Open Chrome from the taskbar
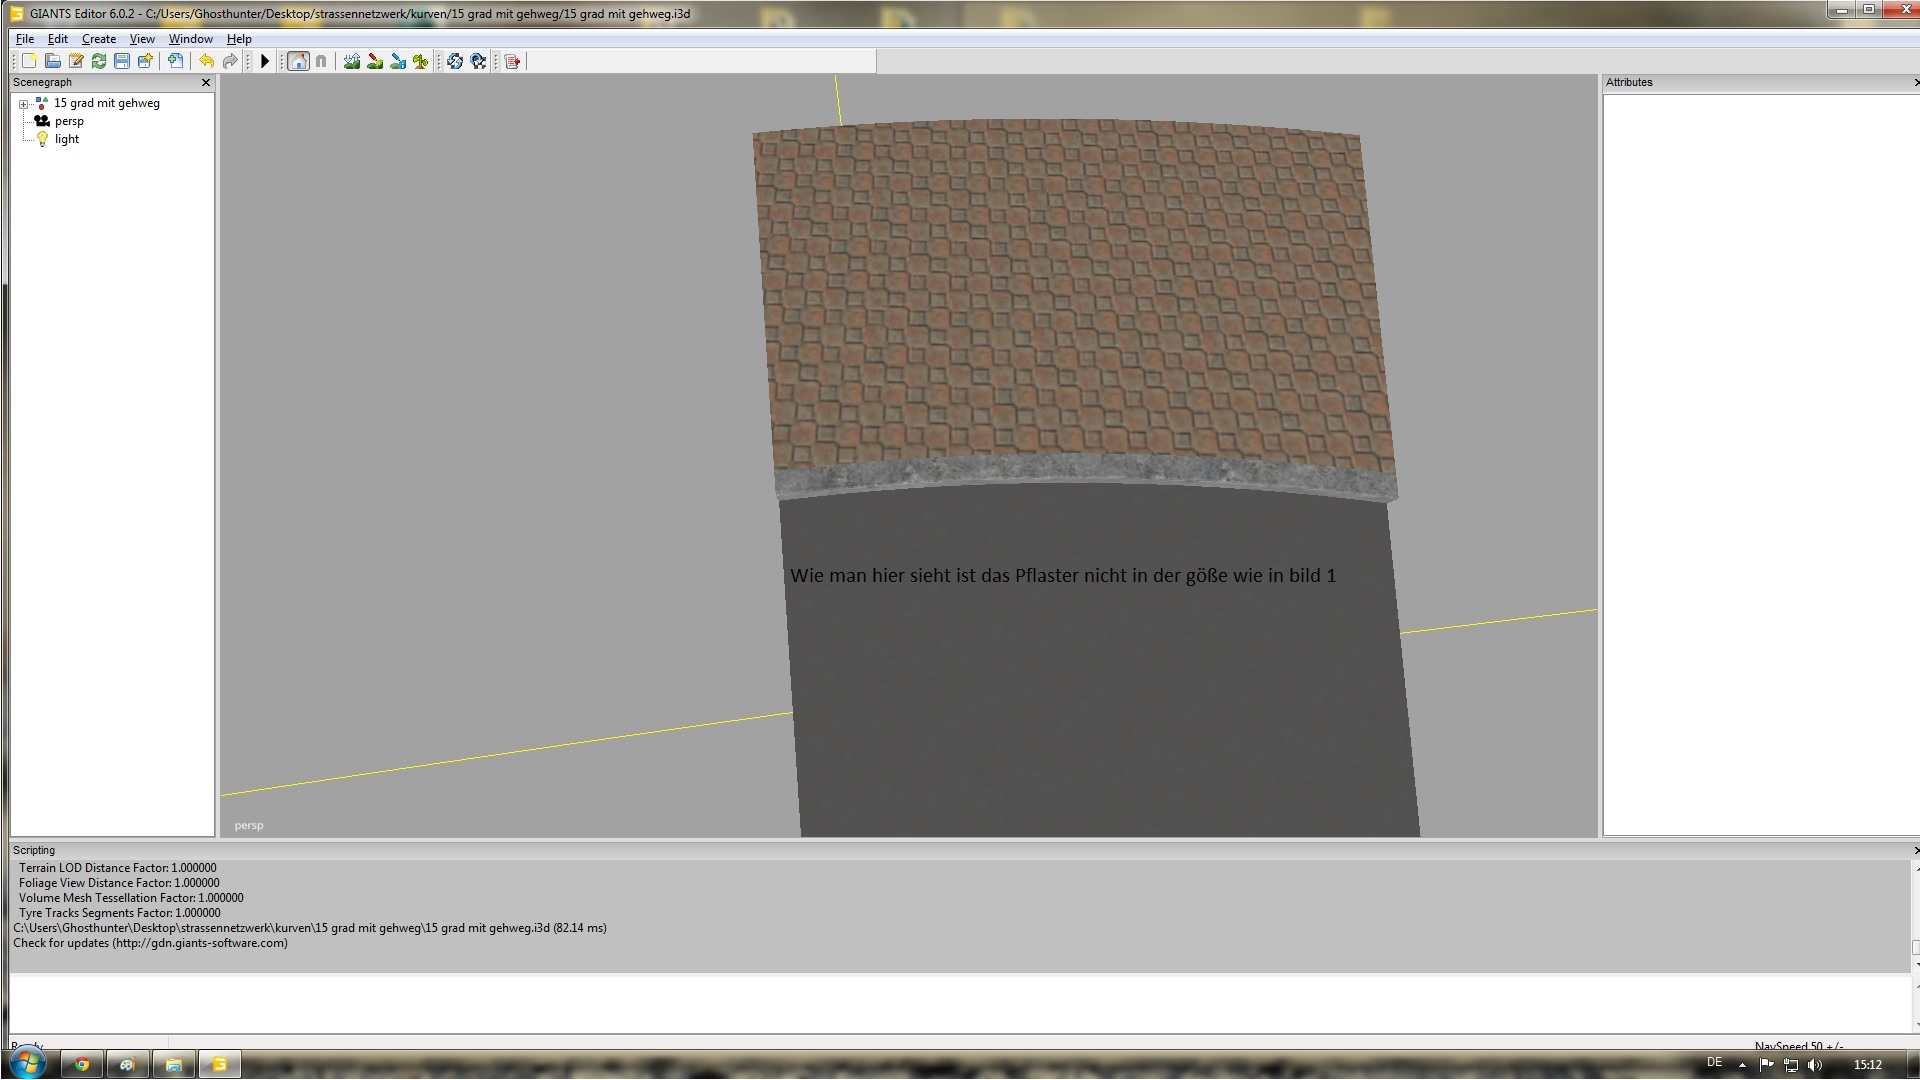The image size is (1920, 1080). coord(82,1064)
